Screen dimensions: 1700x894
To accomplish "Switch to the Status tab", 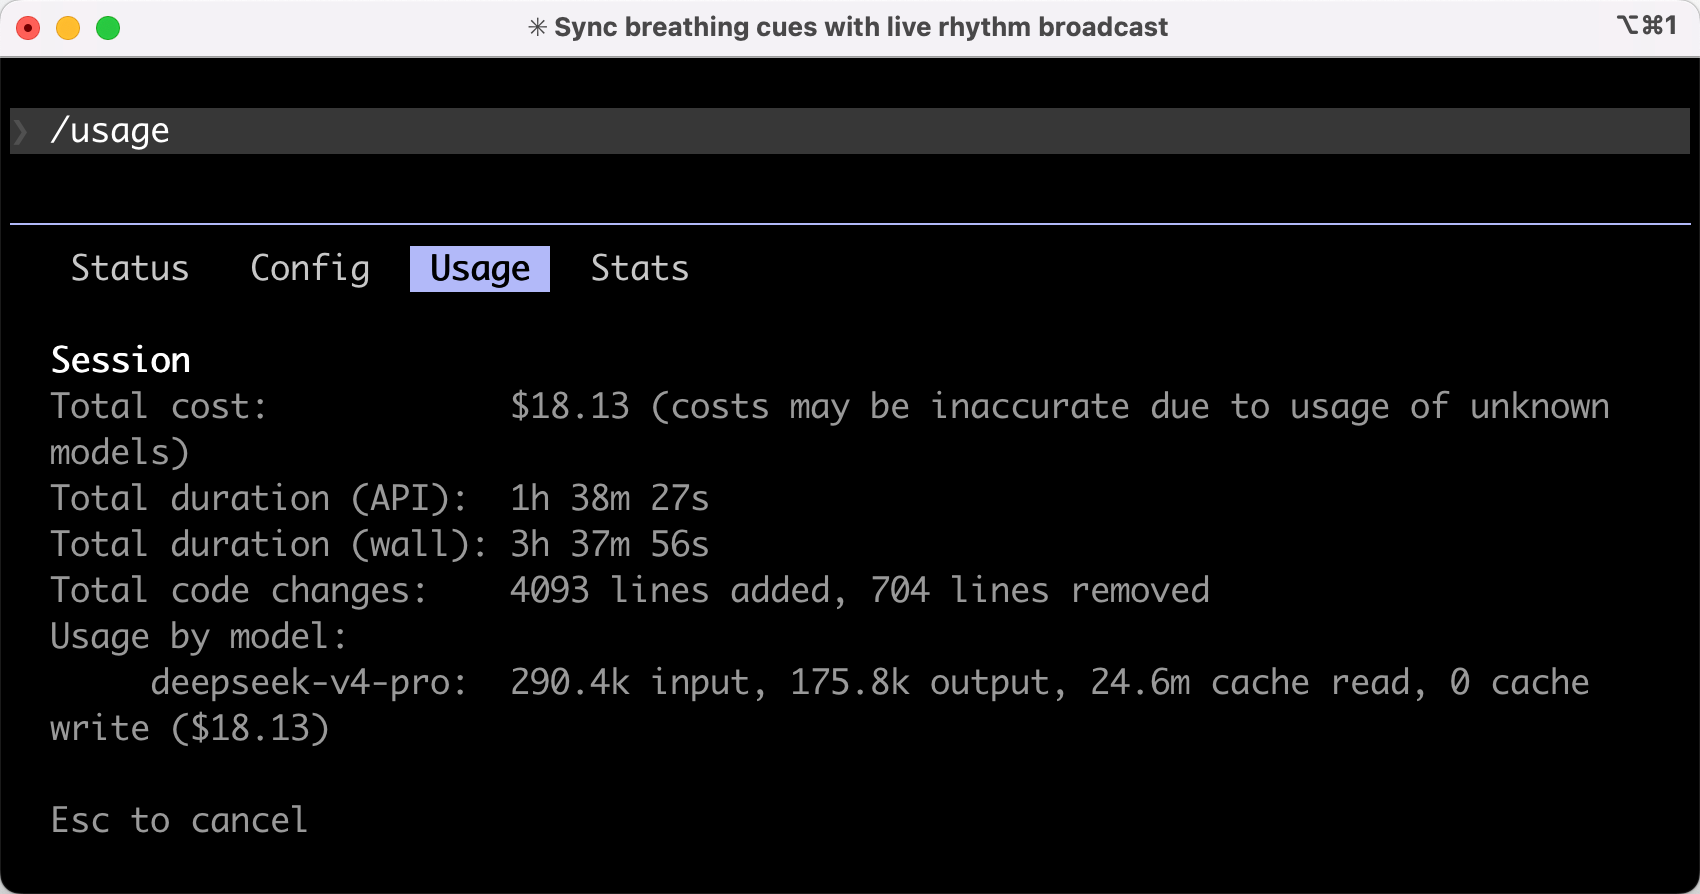I will 130,269.
